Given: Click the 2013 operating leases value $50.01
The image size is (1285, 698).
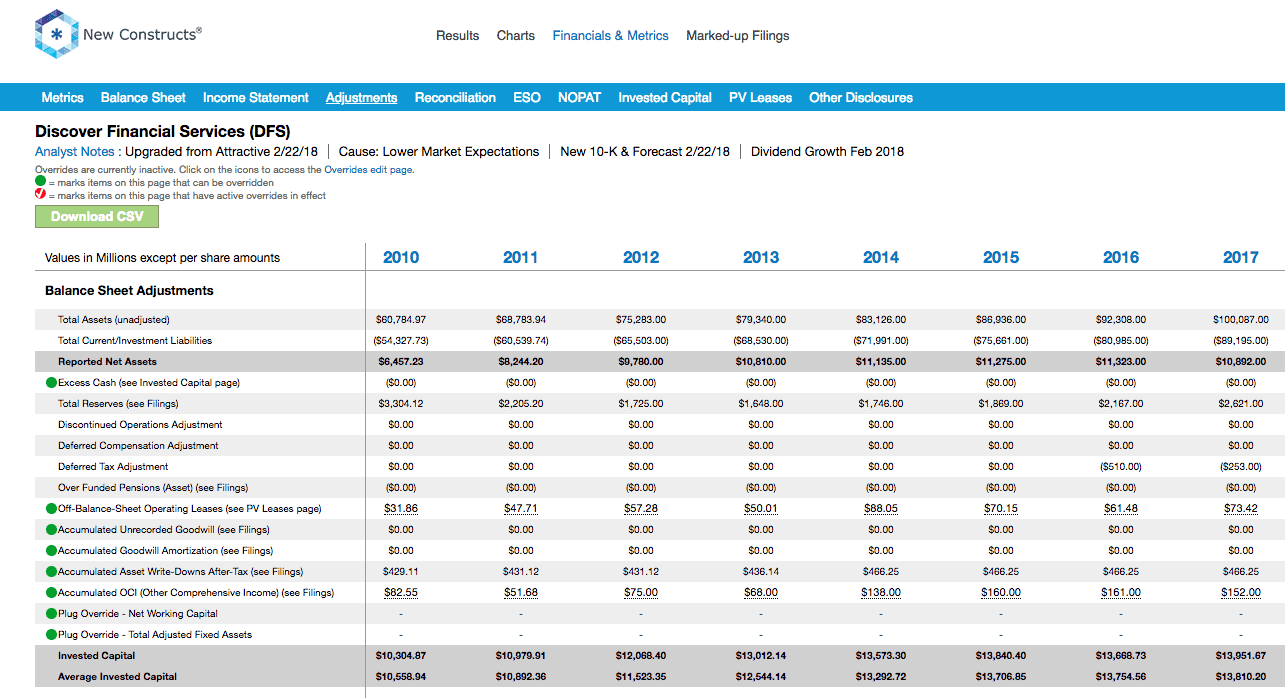Looking at the screenshot, I should [x=761, y=509].
